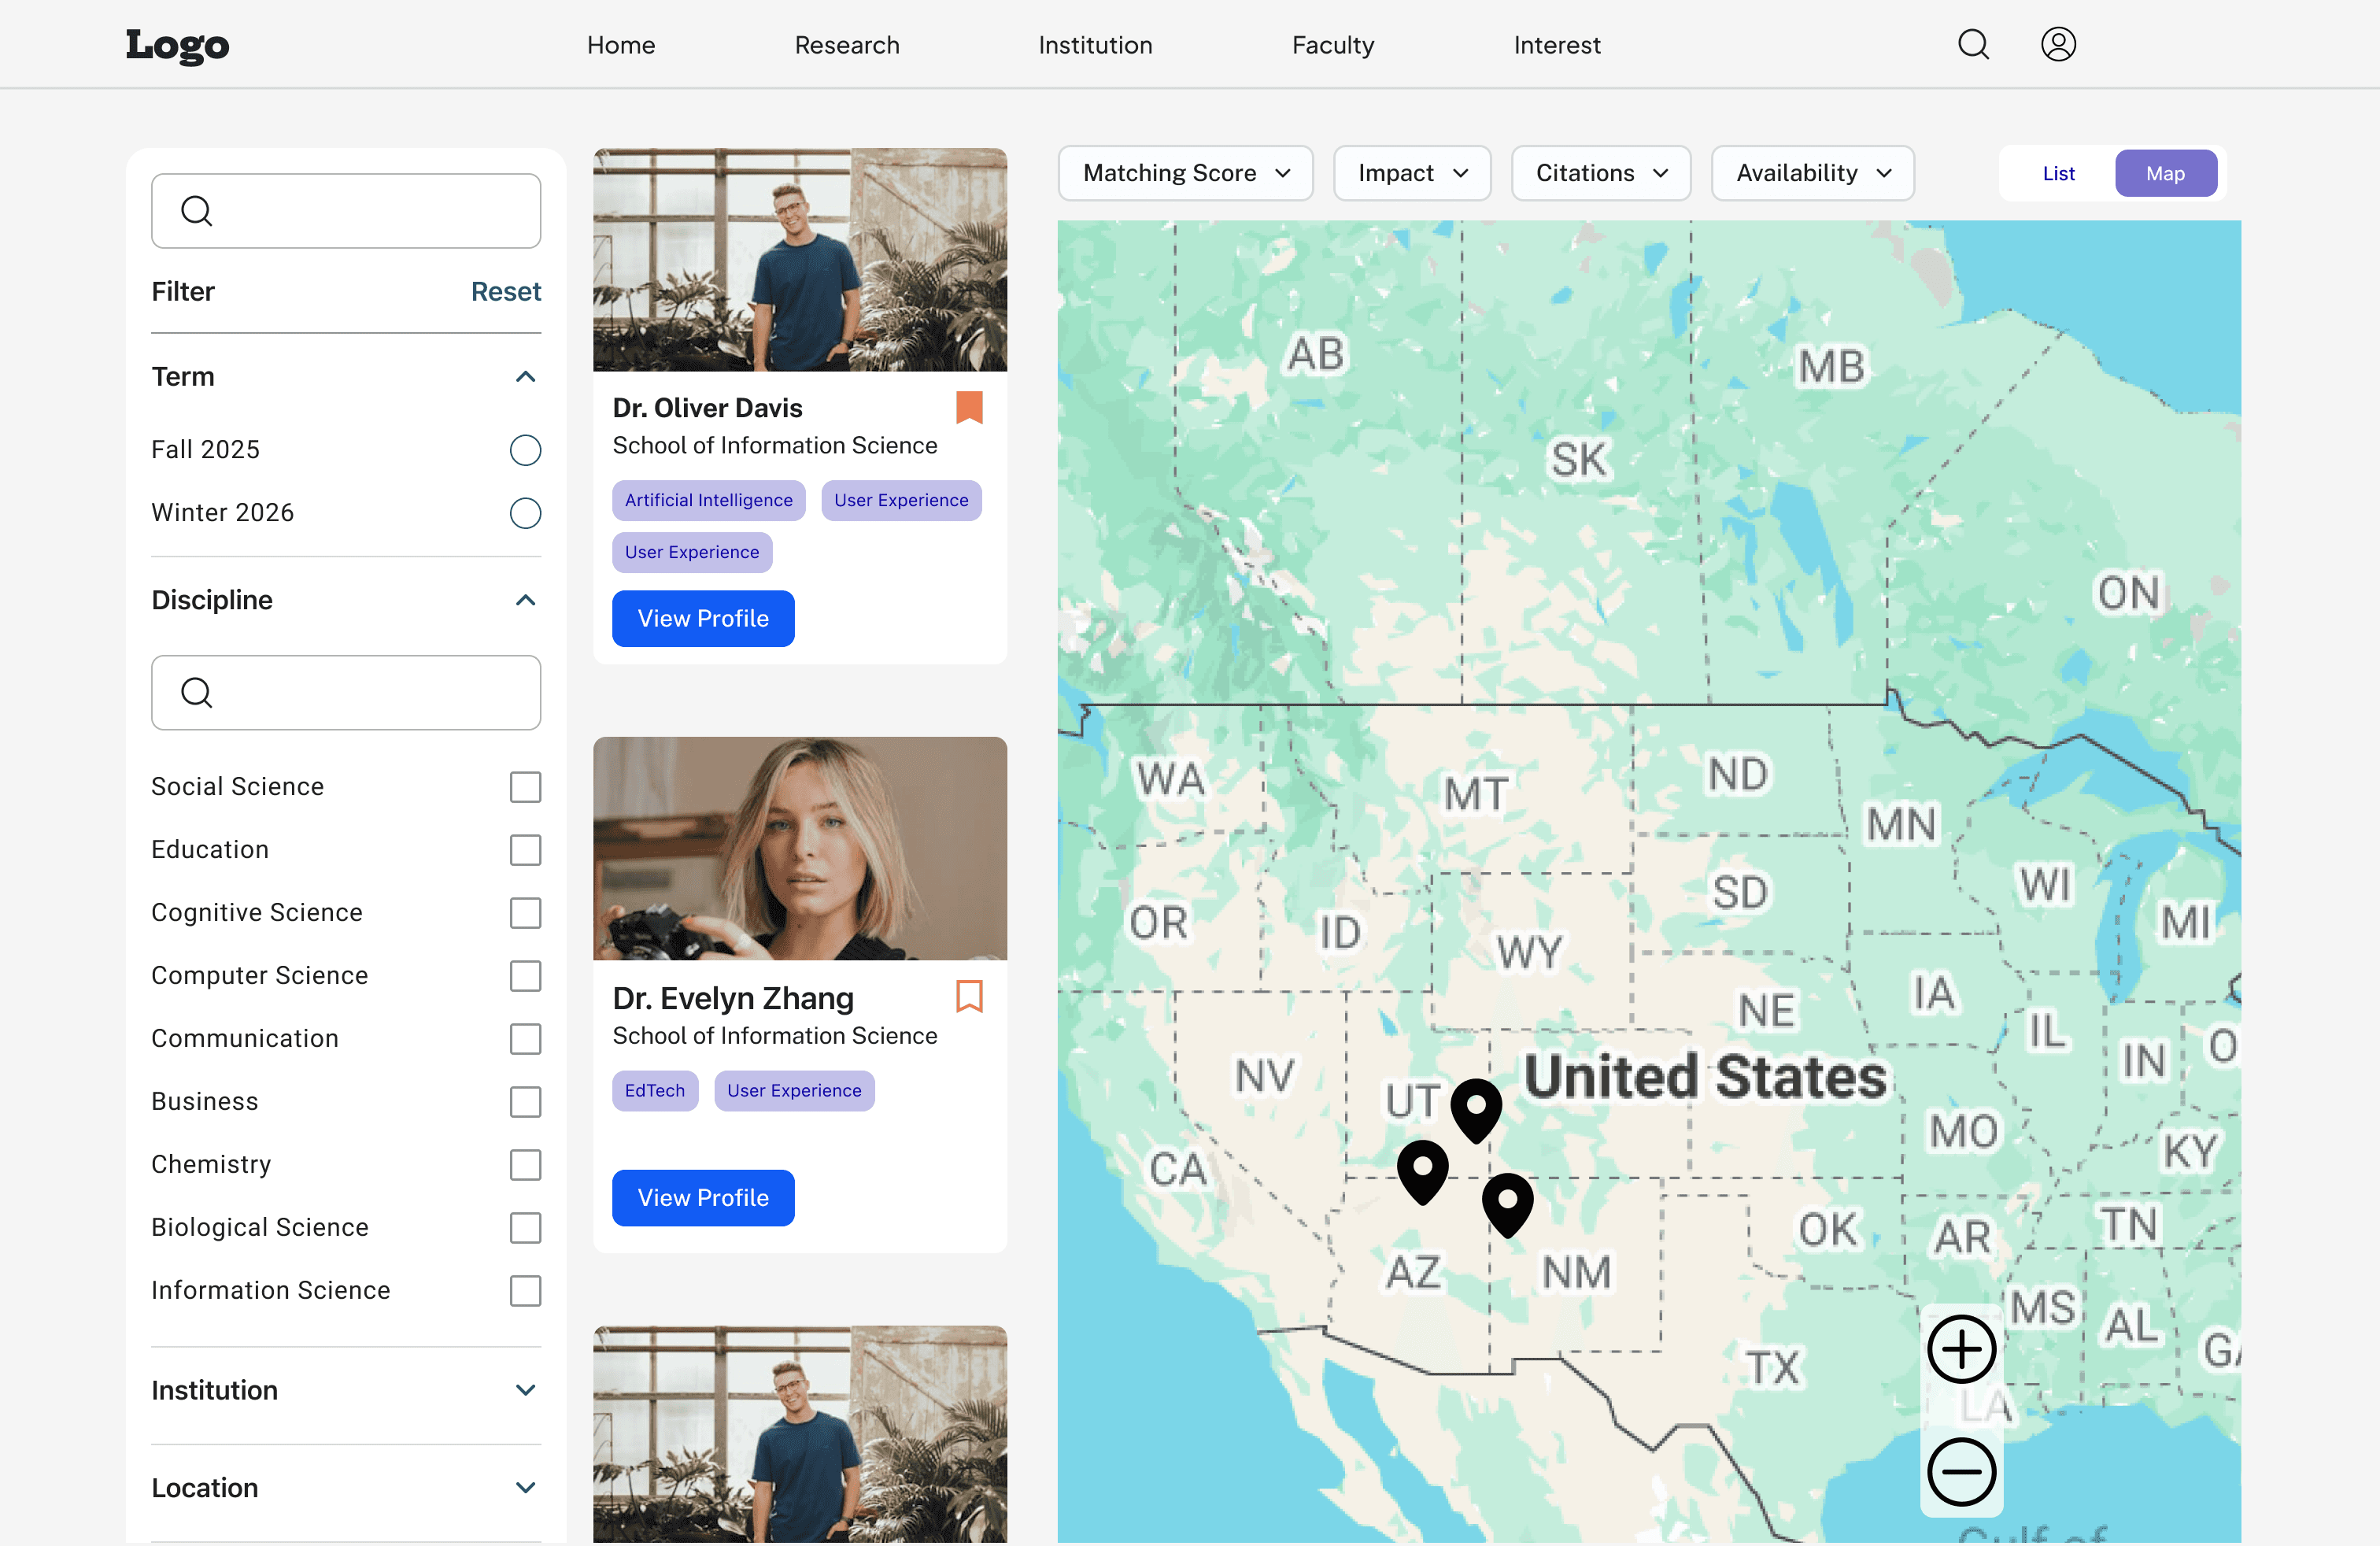Screen dimensions: 2380x1546
Task: Collapse the Discipline filter section
Action: 525,600
